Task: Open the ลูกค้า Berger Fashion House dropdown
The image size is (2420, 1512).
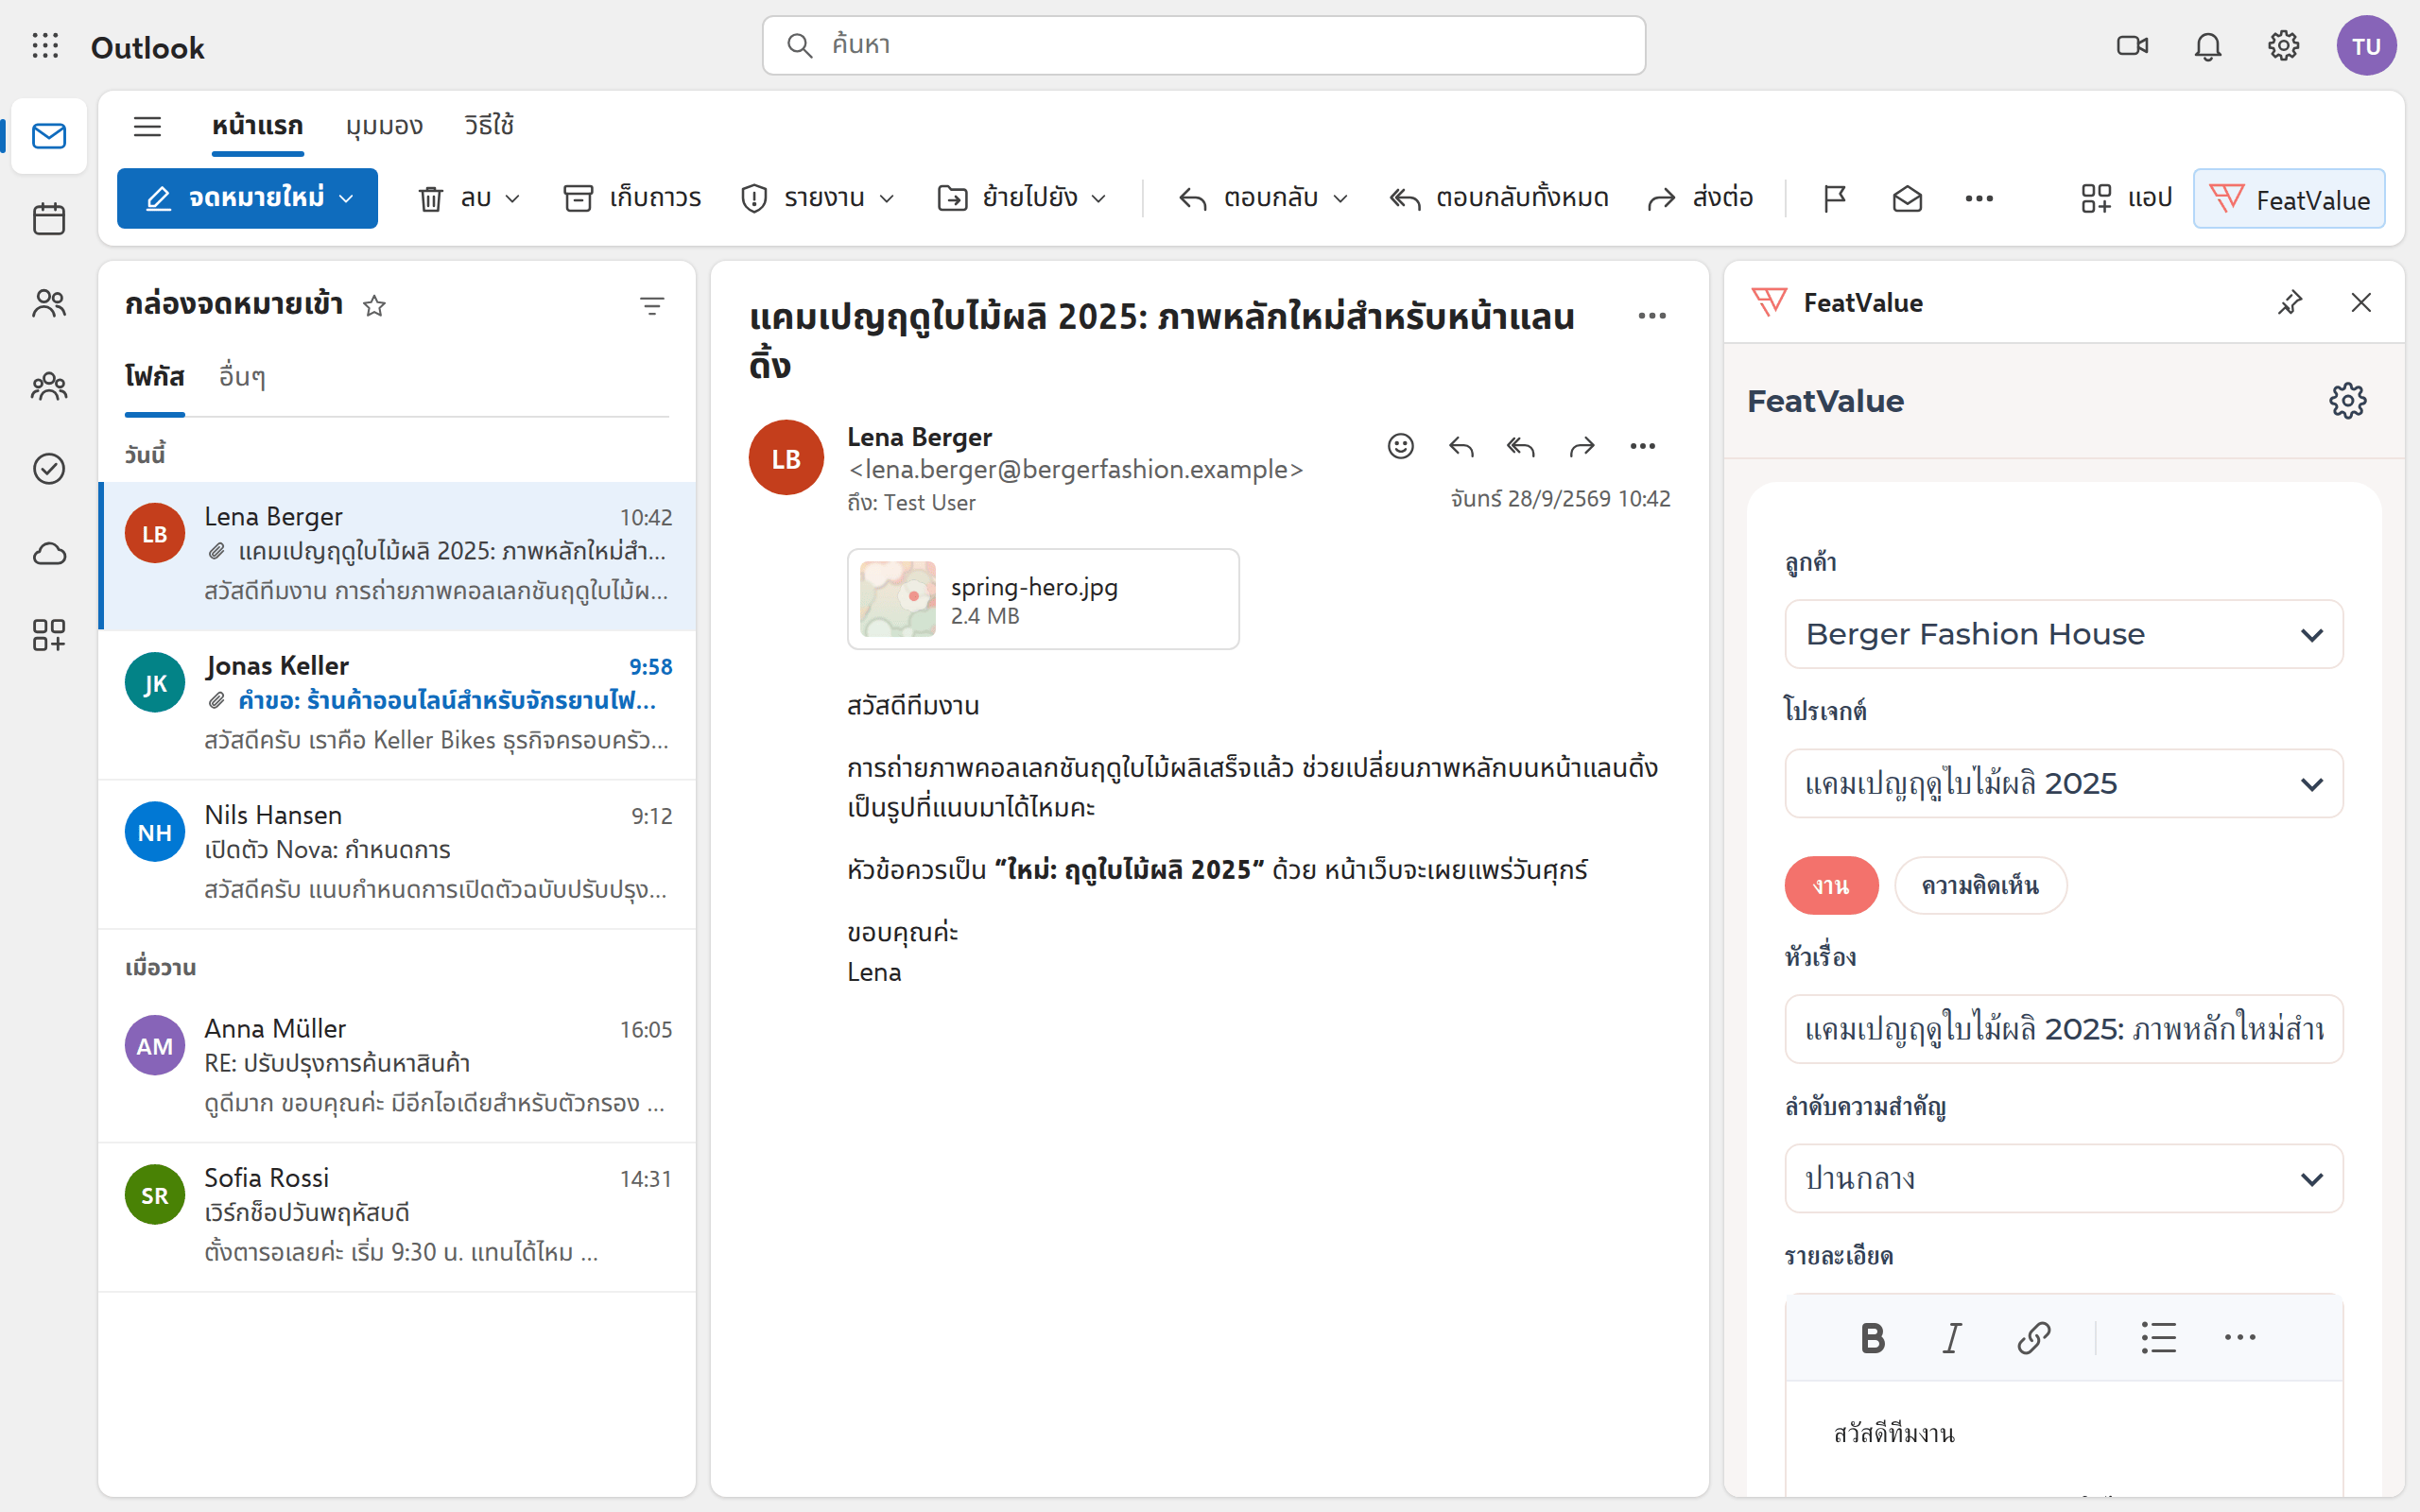Action: coord(2063,634)
